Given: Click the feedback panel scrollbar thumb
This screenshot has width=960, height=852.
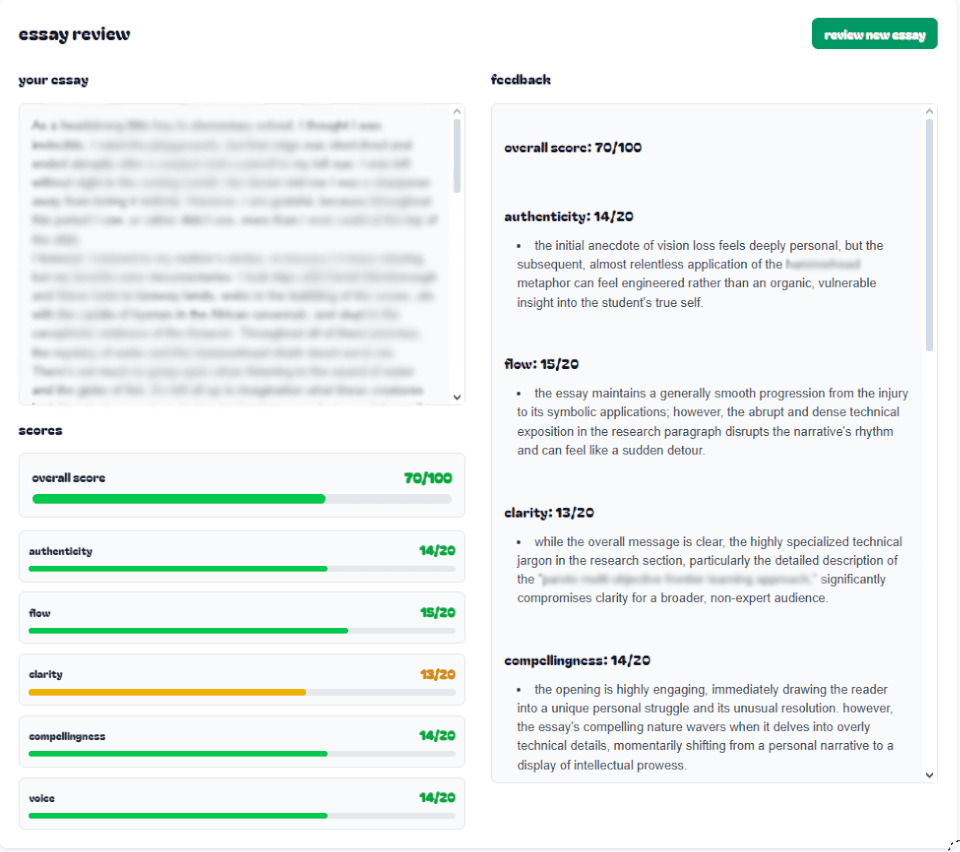Looking at the screenshot, I should click(929, 235).
